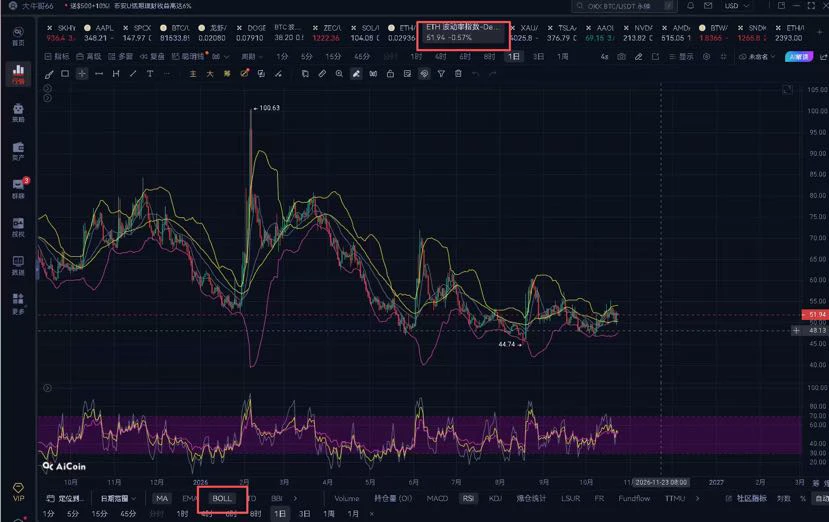Click the AI解读 button
The height and width of the screenshot is (522, 829).
click(x=798, y=56)
